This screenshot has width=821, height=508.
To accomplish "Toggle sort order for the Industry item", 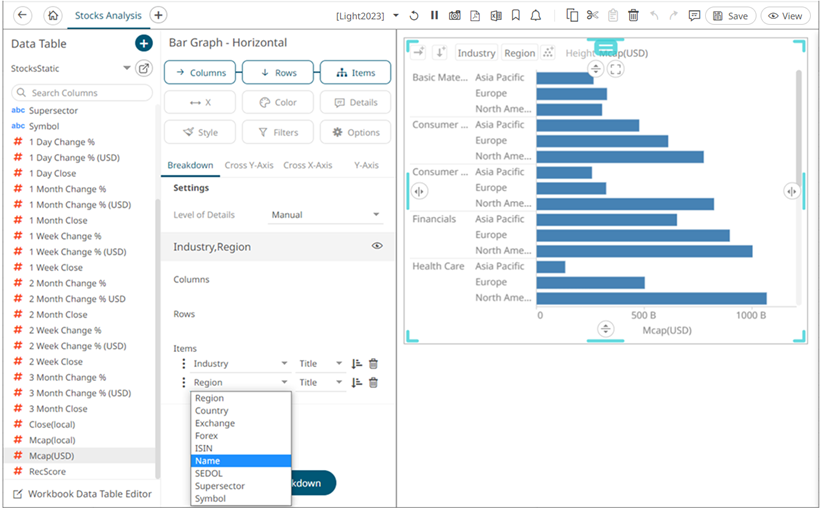I will point(356,364).
